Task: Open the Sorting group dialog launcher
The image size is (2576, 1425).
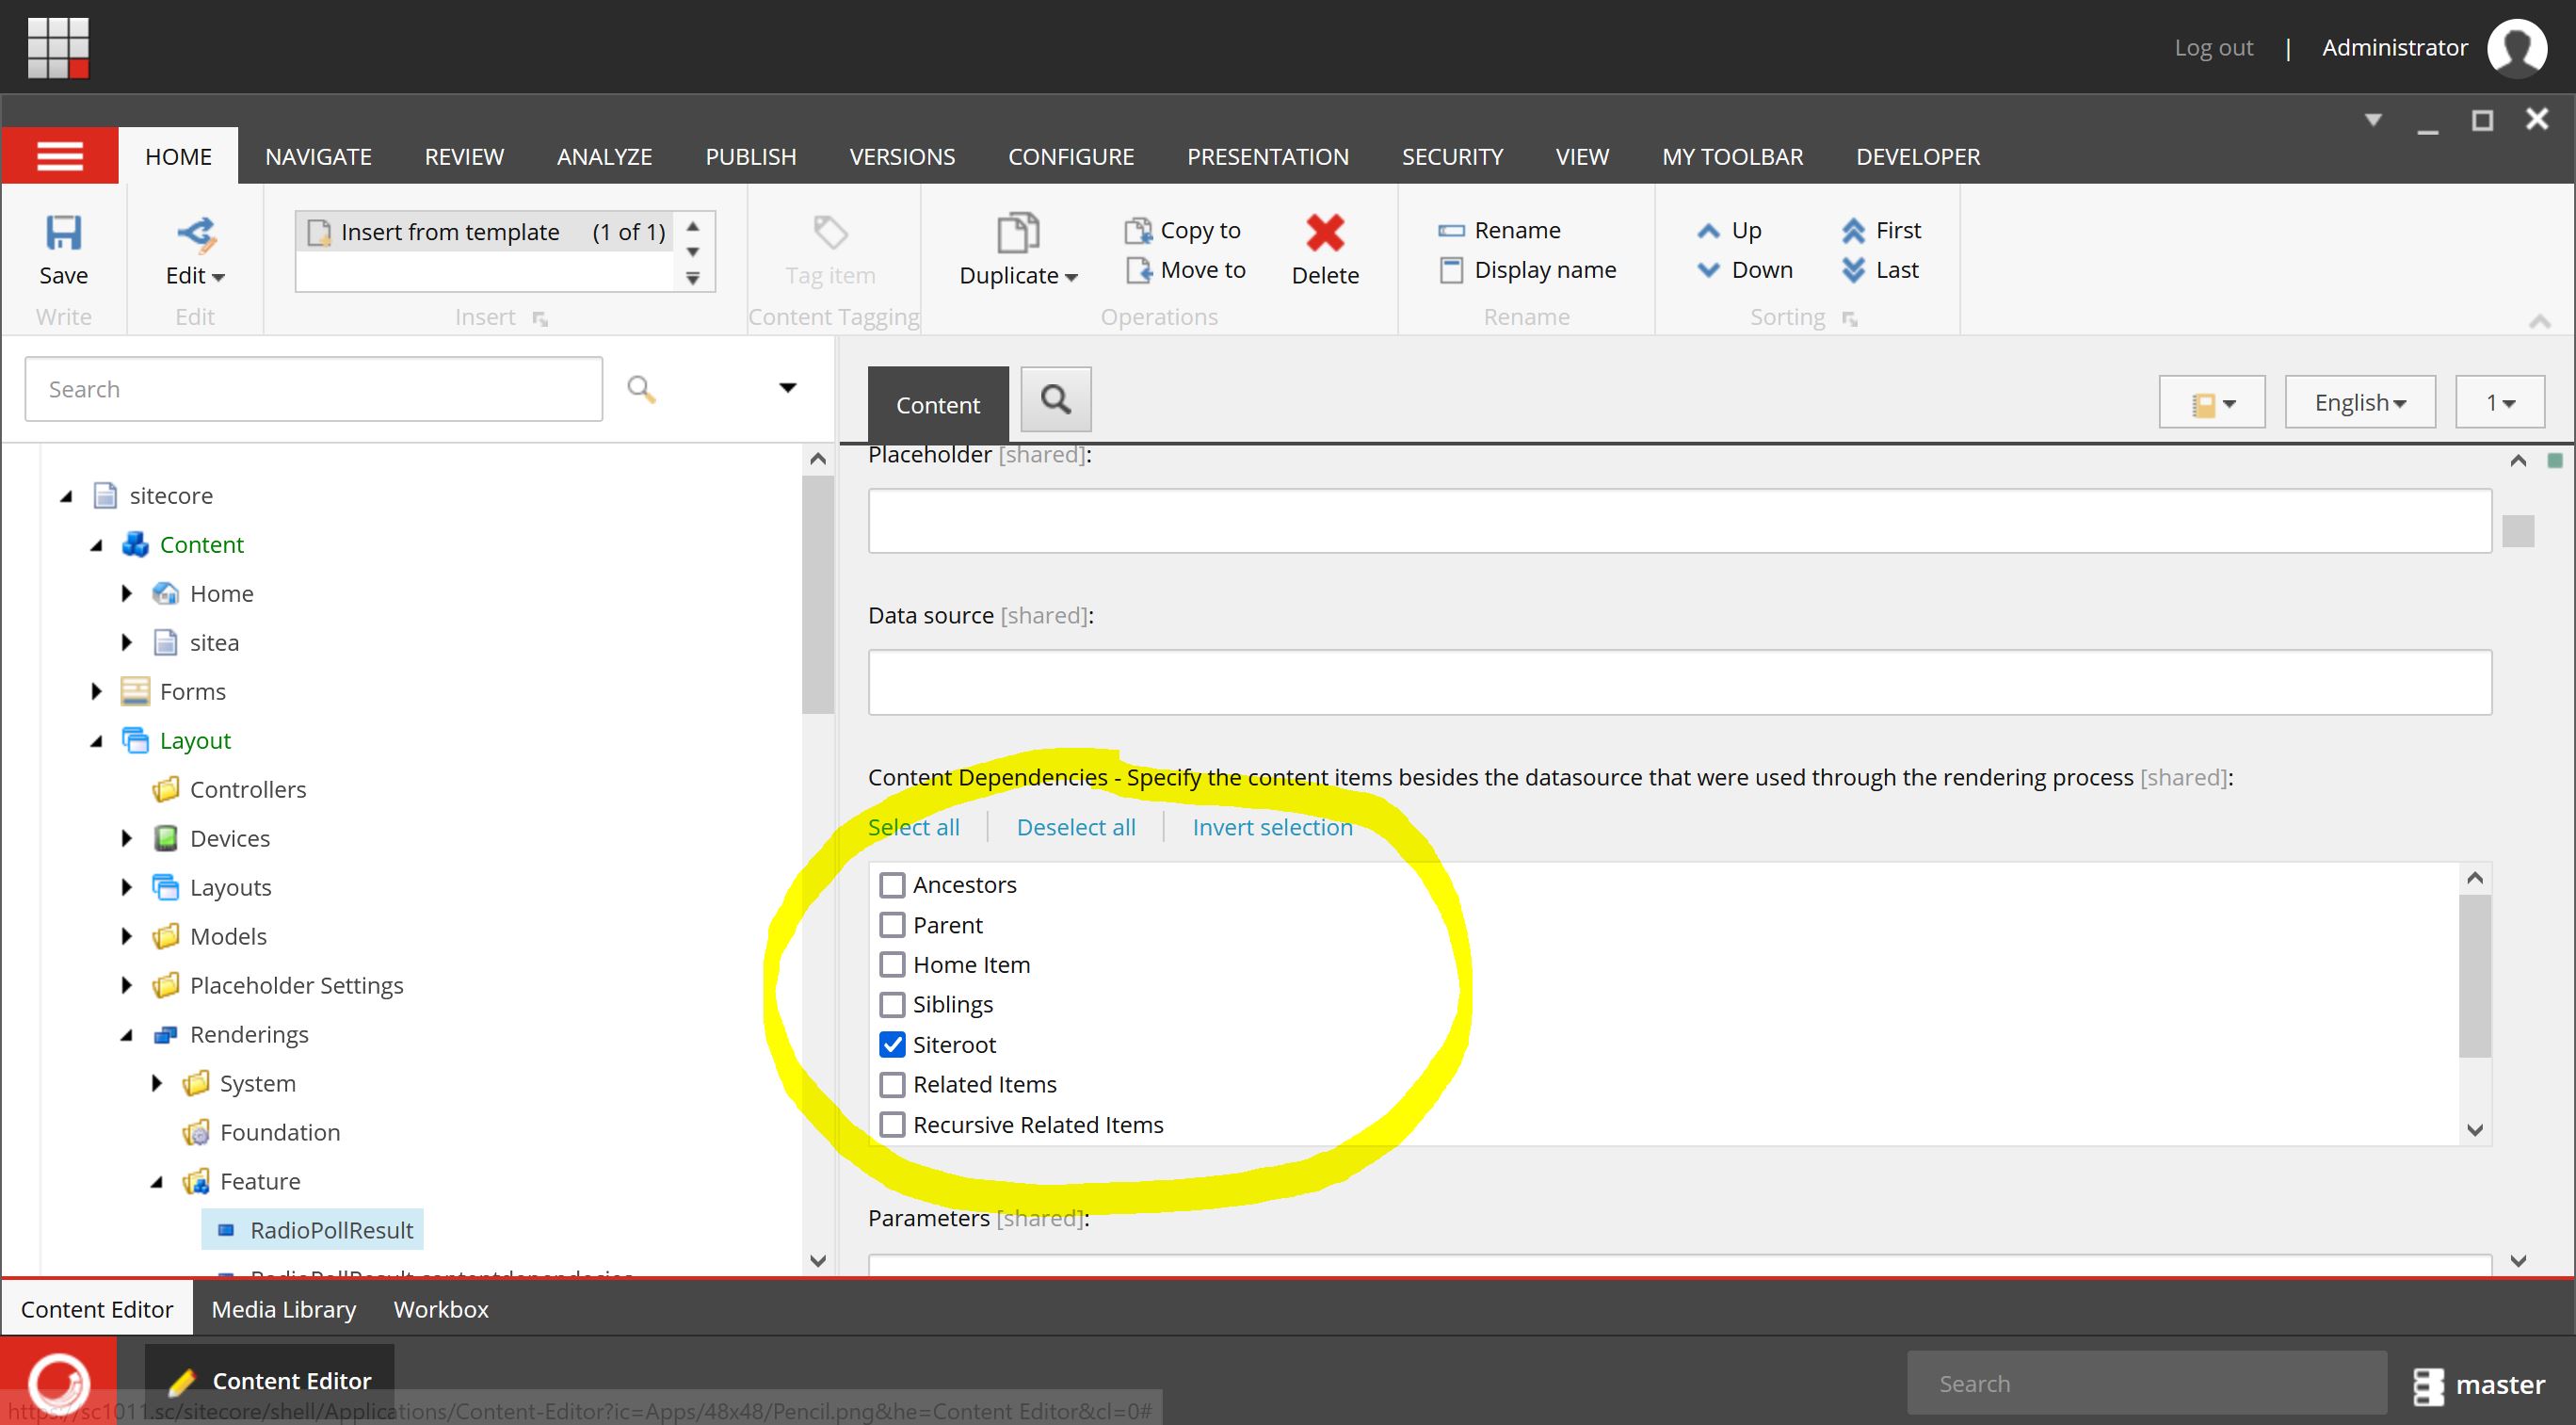Action: [x=1850, y=319]
